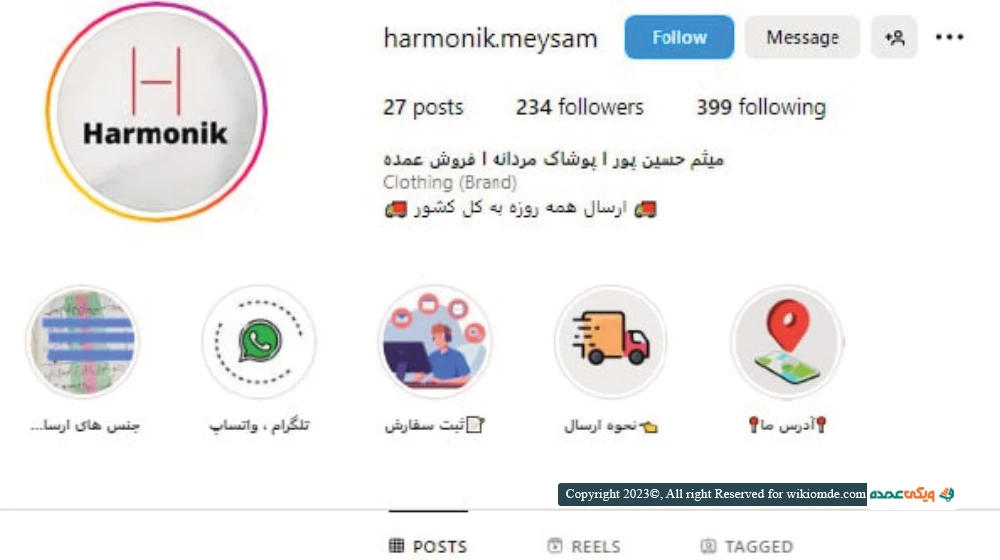Click the tagged person icon beside TAGGED

point(708,546)
